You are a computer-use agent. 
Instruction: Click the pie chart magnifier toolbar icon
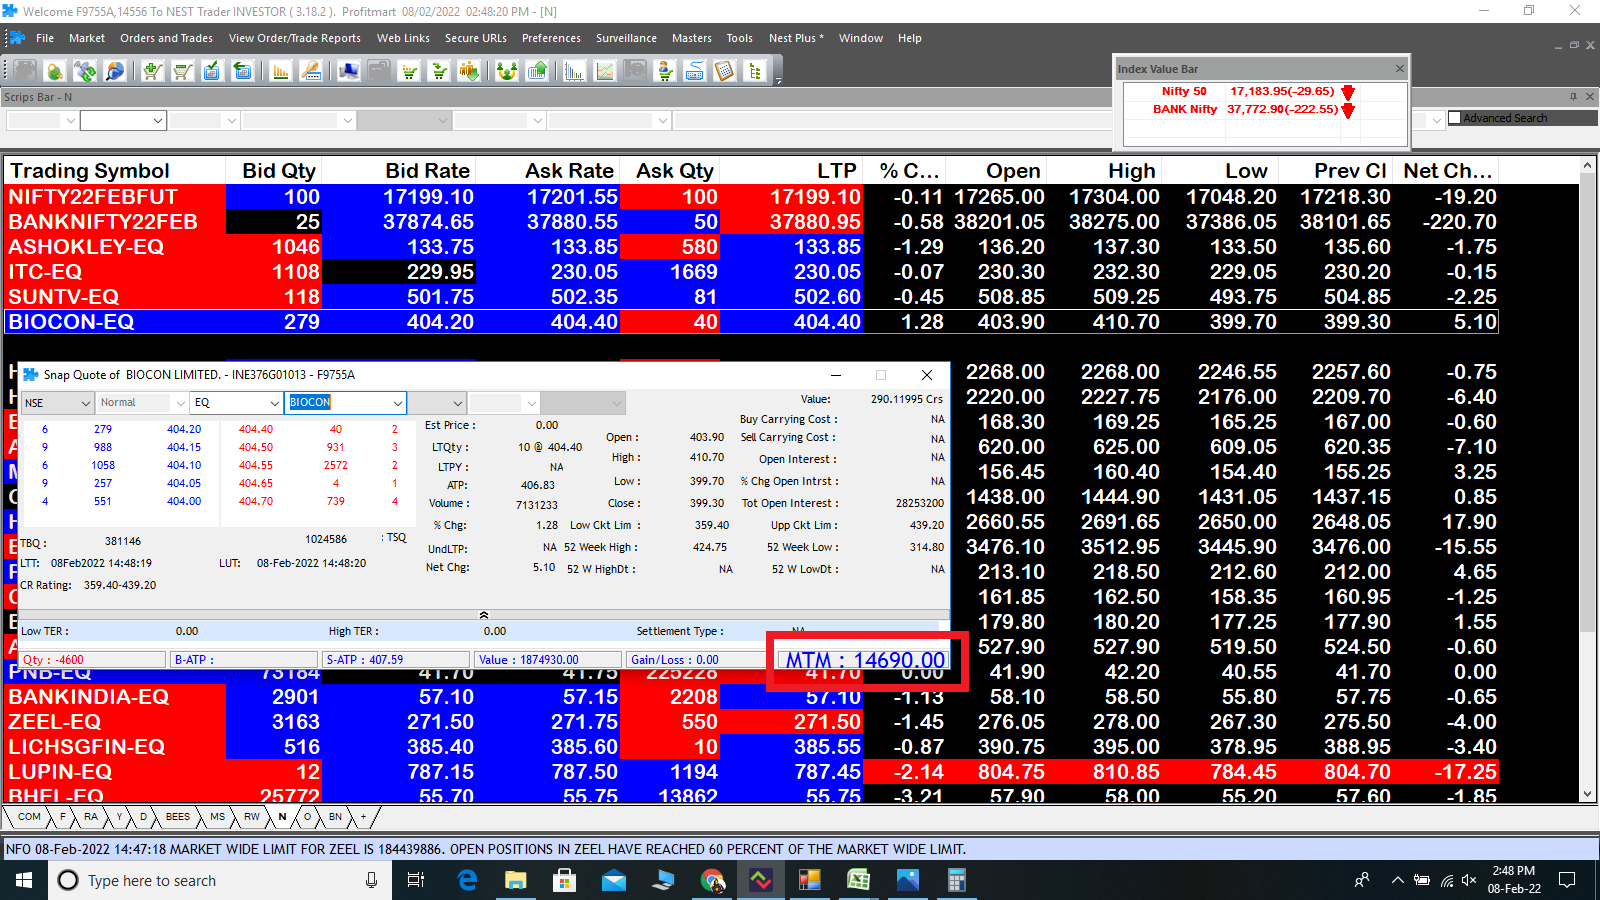[x=115, y=71]
